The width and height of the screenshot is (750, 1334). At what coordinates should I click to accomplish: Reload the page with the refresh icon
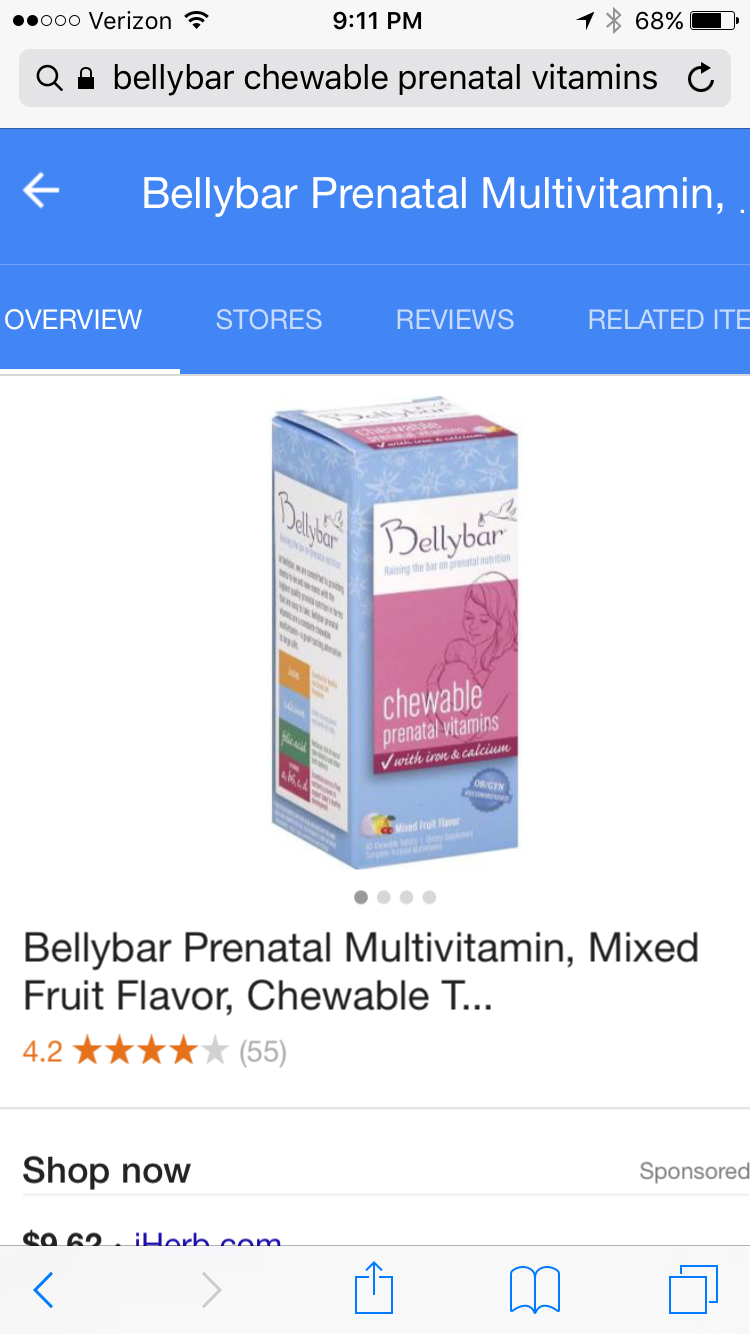point(702,78)
